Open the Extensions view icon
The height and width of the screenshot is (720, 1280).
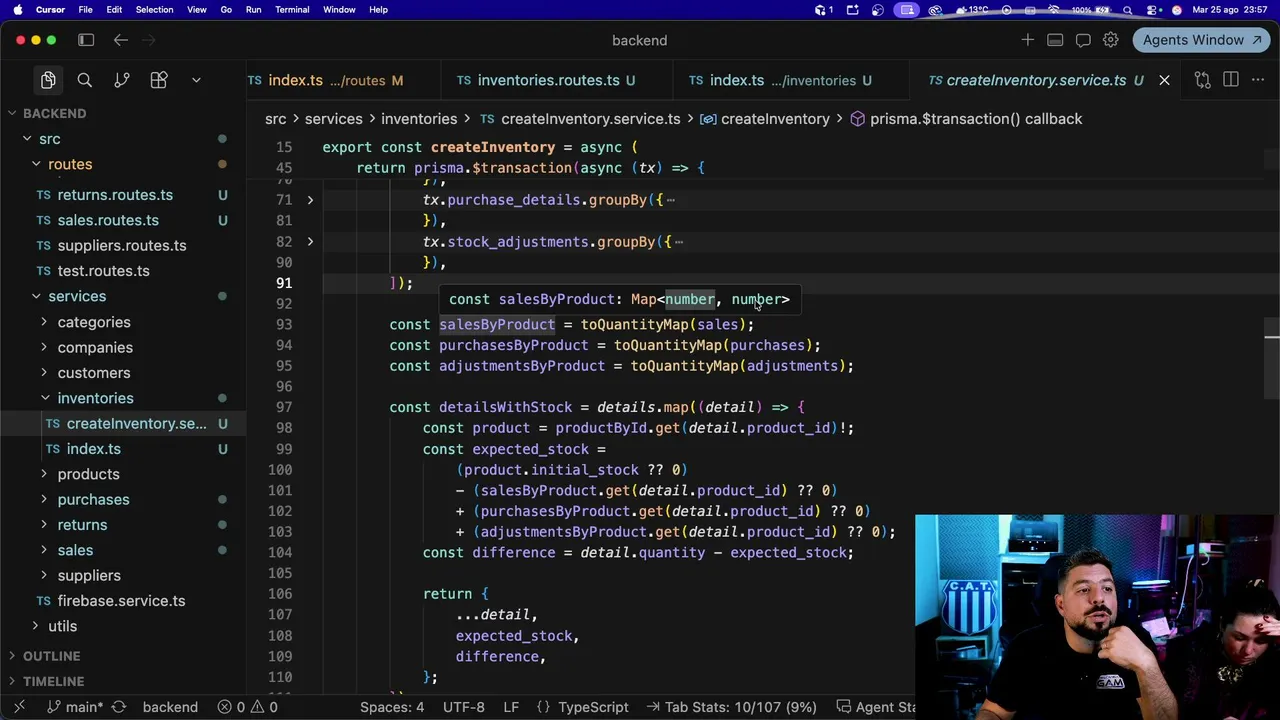pyautogui.click(x=159, y=80)
